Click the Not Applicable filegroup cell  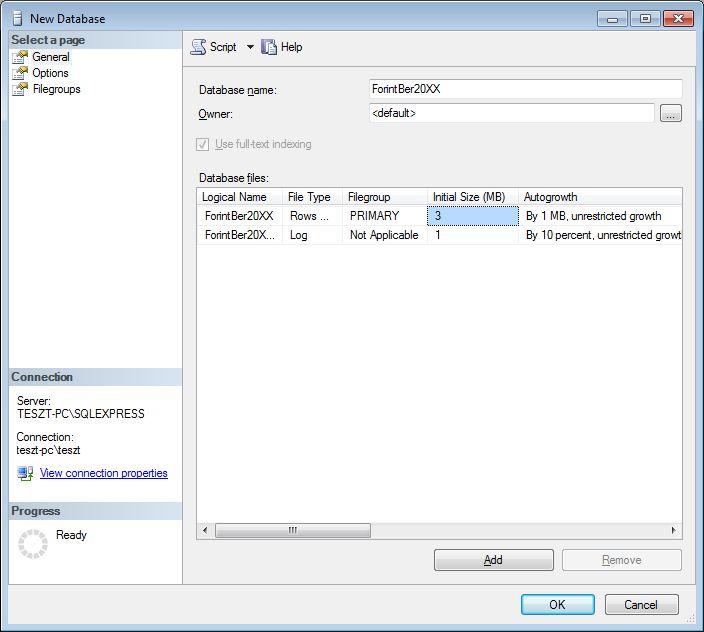tap(384, 235)
